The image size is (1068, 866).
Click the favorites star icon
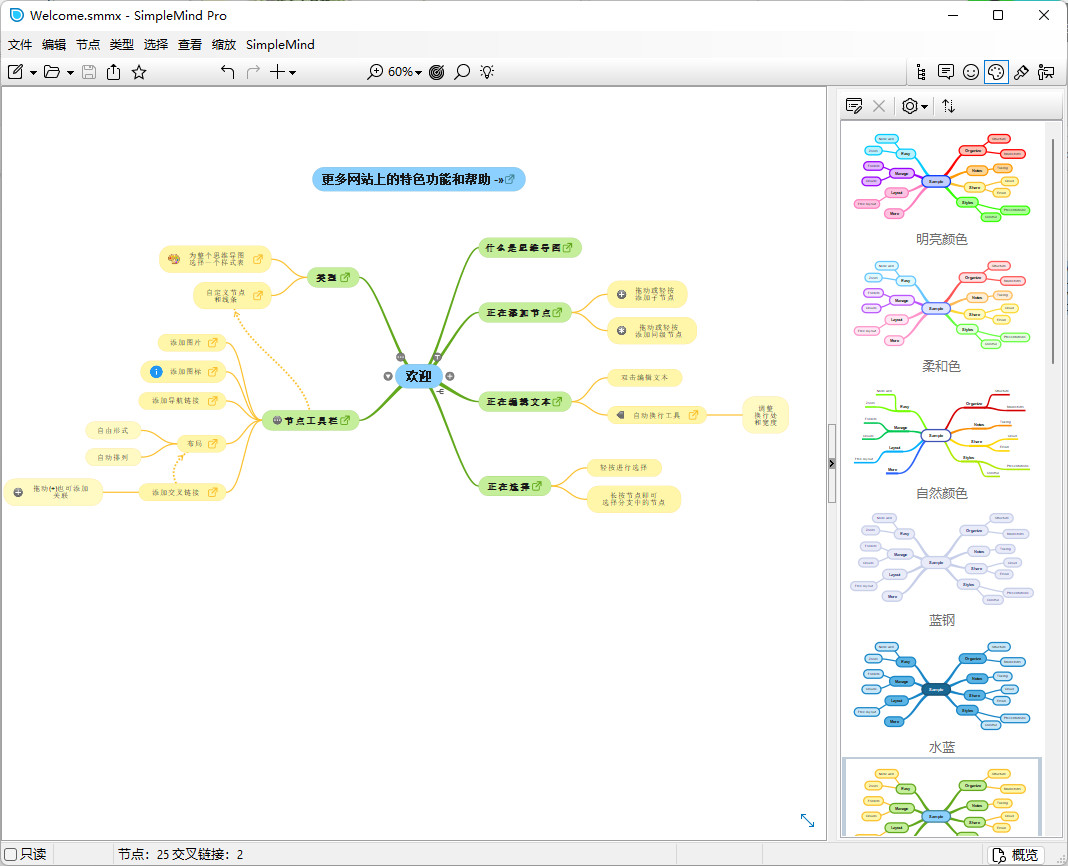tap(139, 72)
